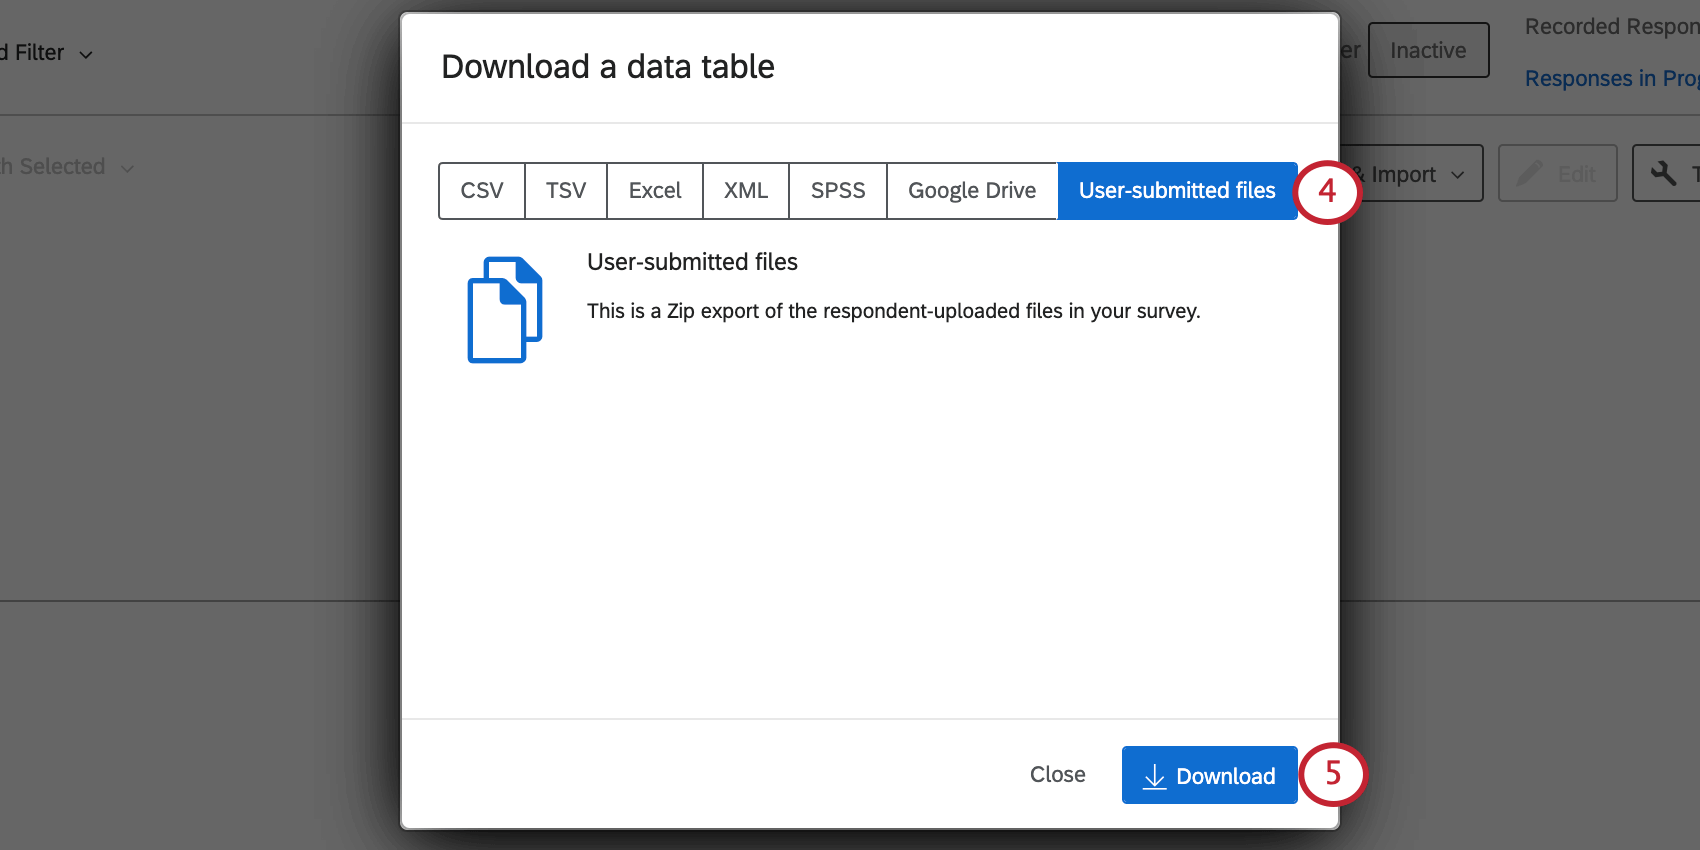
Task: Click the red step 5 callout circle
Action: 1334,774
